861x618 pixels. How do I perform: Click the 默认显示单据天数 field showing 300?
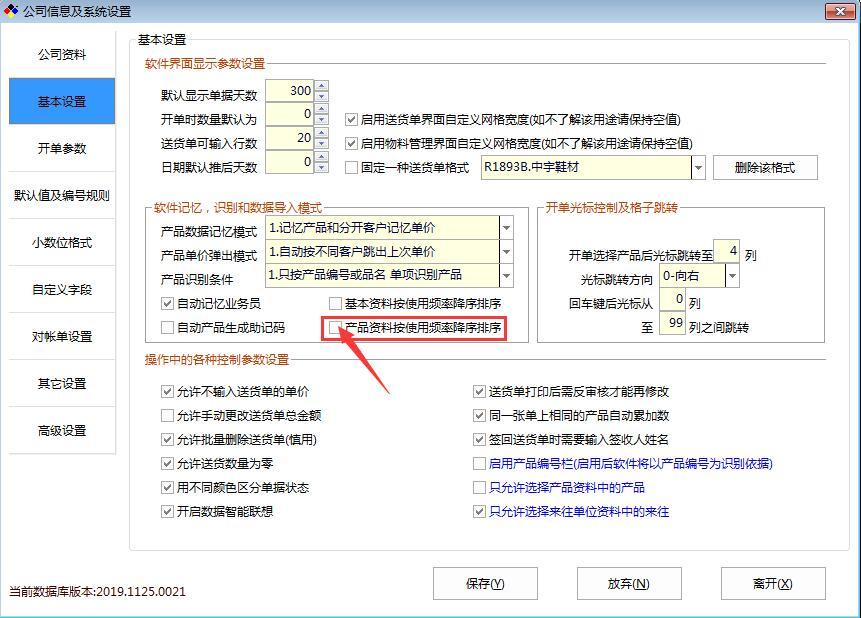(x=290, y=91)
